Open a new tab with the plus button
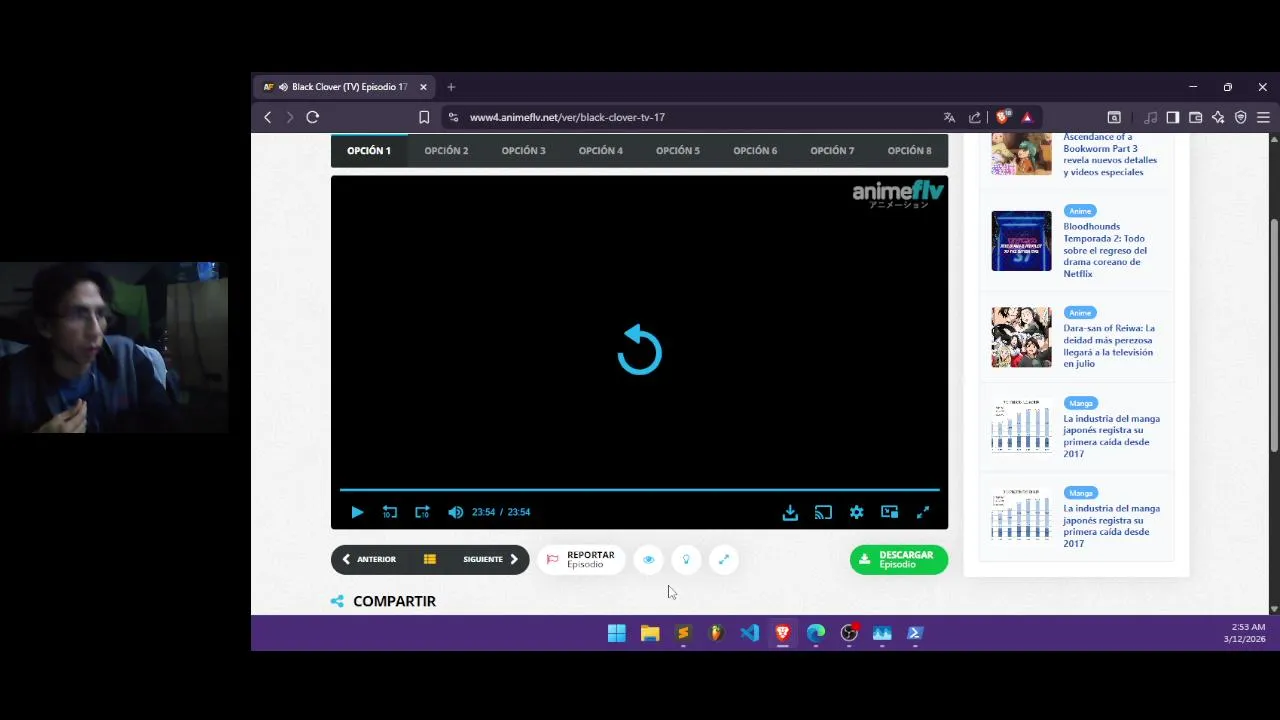The height and width of the screenshot is (720, 1280). (x=451, y=87)
